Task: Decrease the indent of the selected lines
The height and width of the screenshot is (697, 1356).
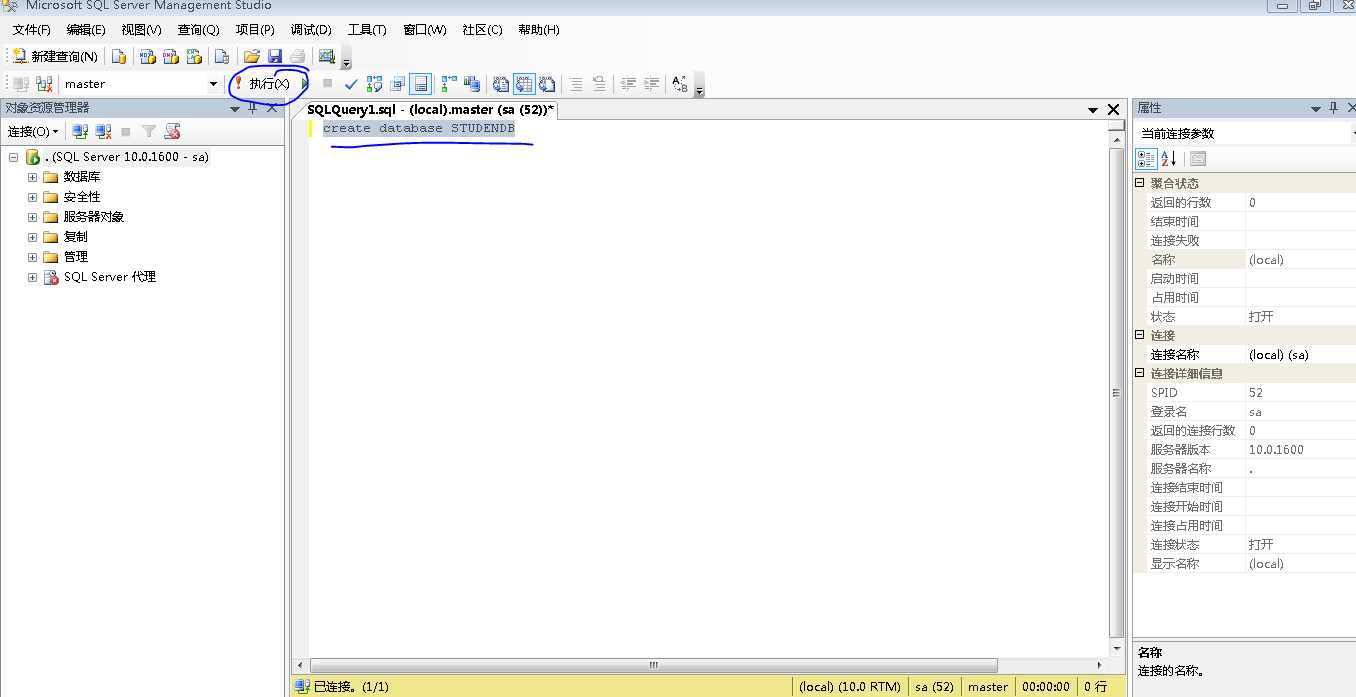Action: [628, 84]
